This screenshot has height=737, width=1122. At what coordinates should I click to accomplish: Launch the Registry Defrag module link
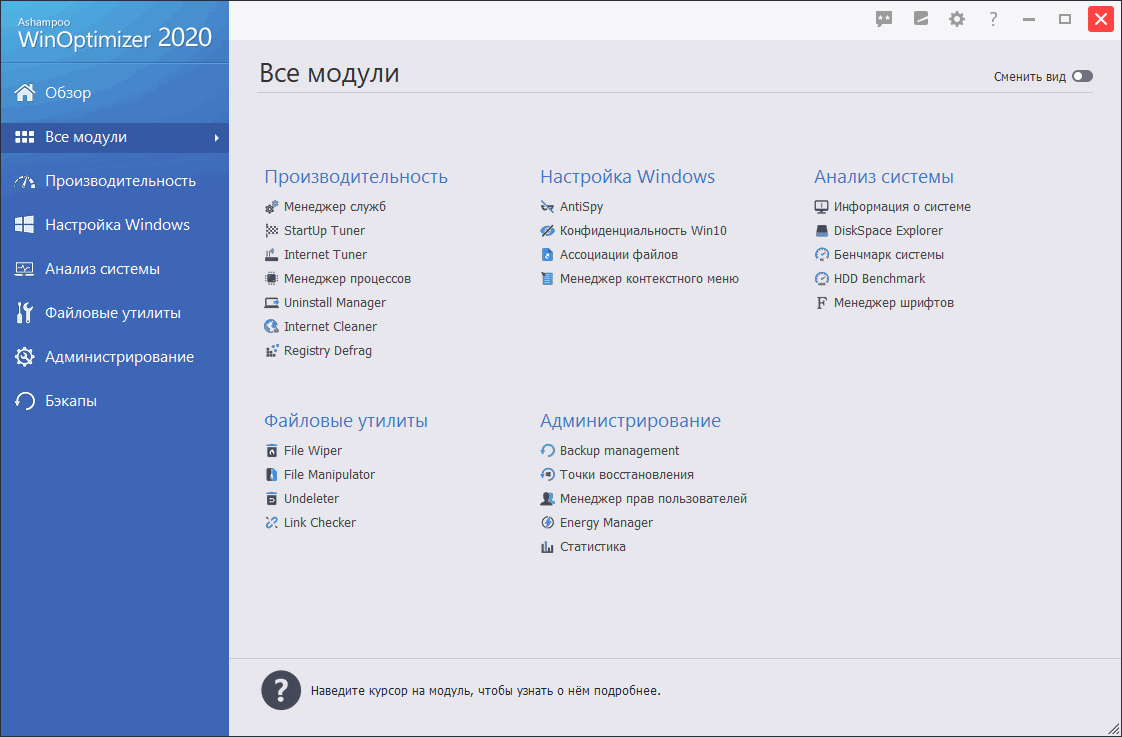[328, 351]
